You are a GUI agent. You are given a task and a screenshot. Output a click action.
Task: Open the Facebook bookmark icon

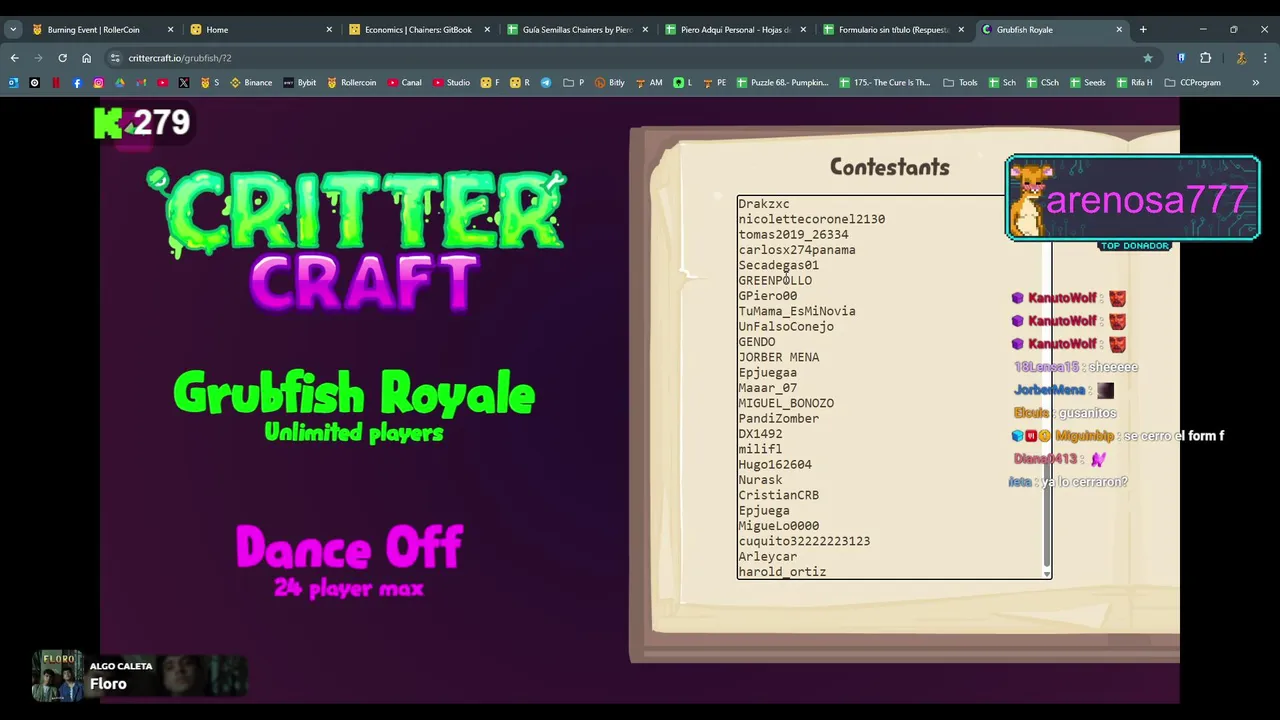77,82
